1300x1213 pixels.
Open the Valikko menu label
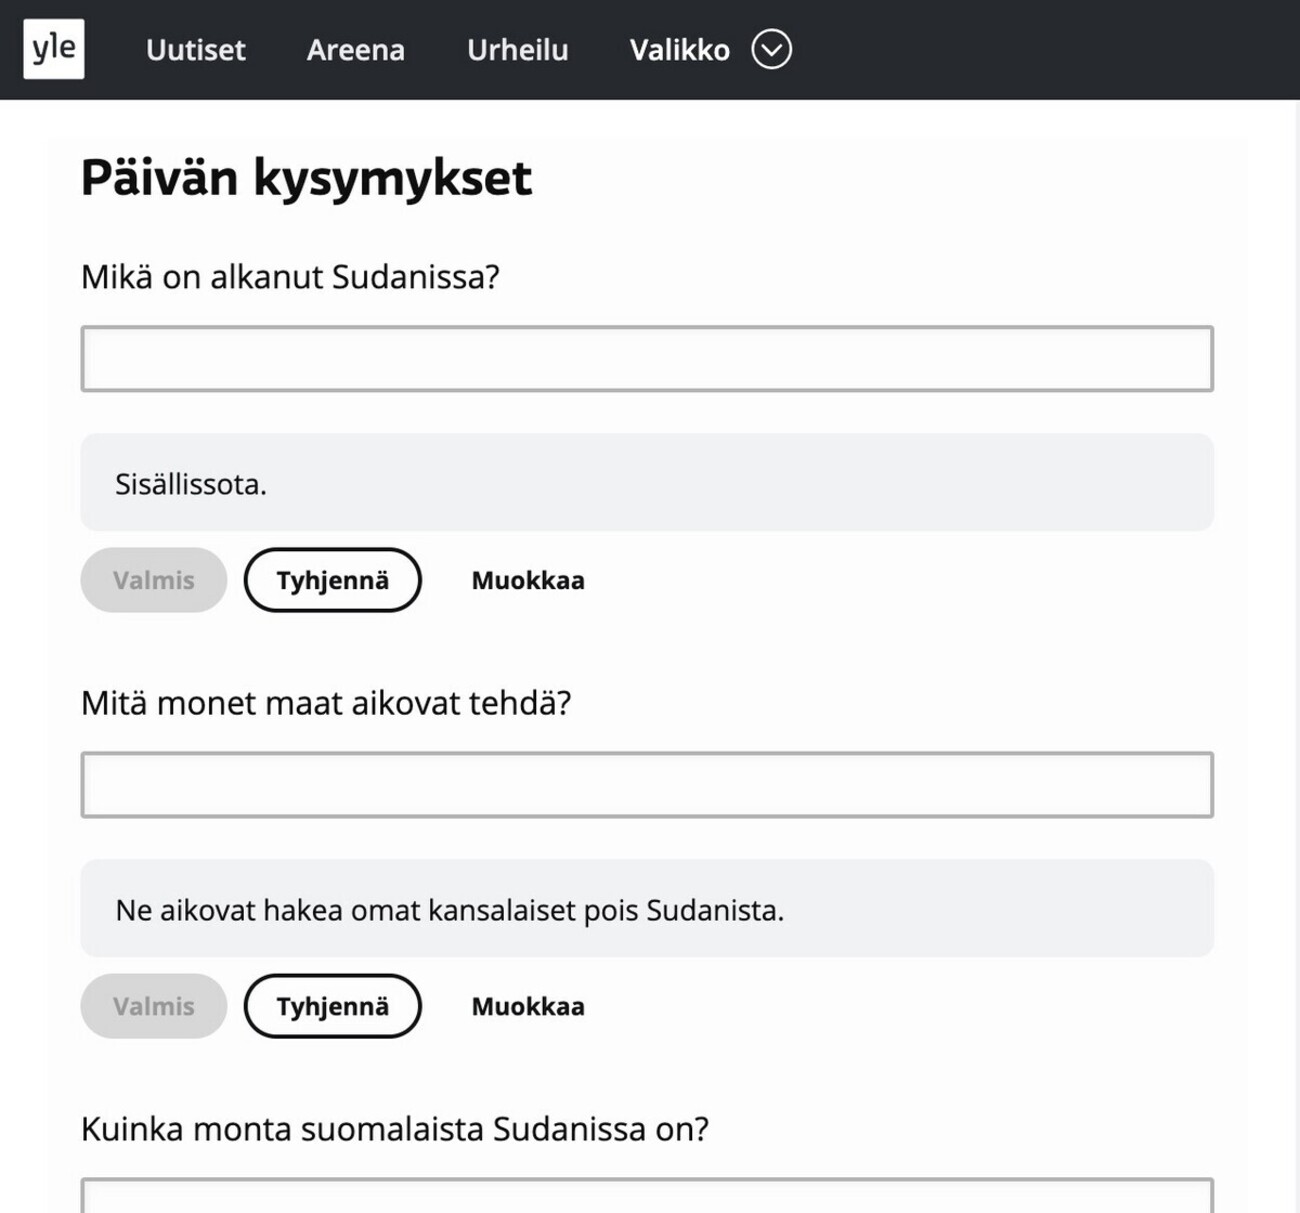click(x=680, y=50)
